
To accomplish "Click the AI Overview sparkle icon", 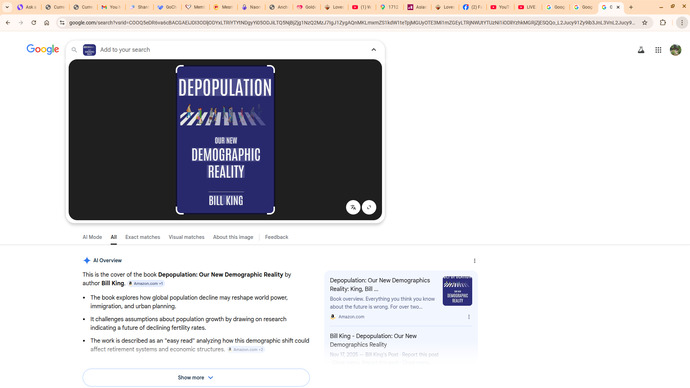I will 87,260.
